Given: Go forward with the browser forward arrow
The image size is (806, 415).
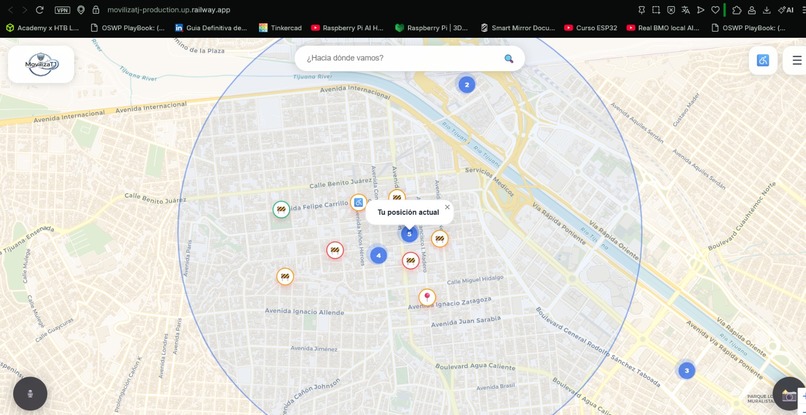Looking at the screenshot, I should 24,10.
